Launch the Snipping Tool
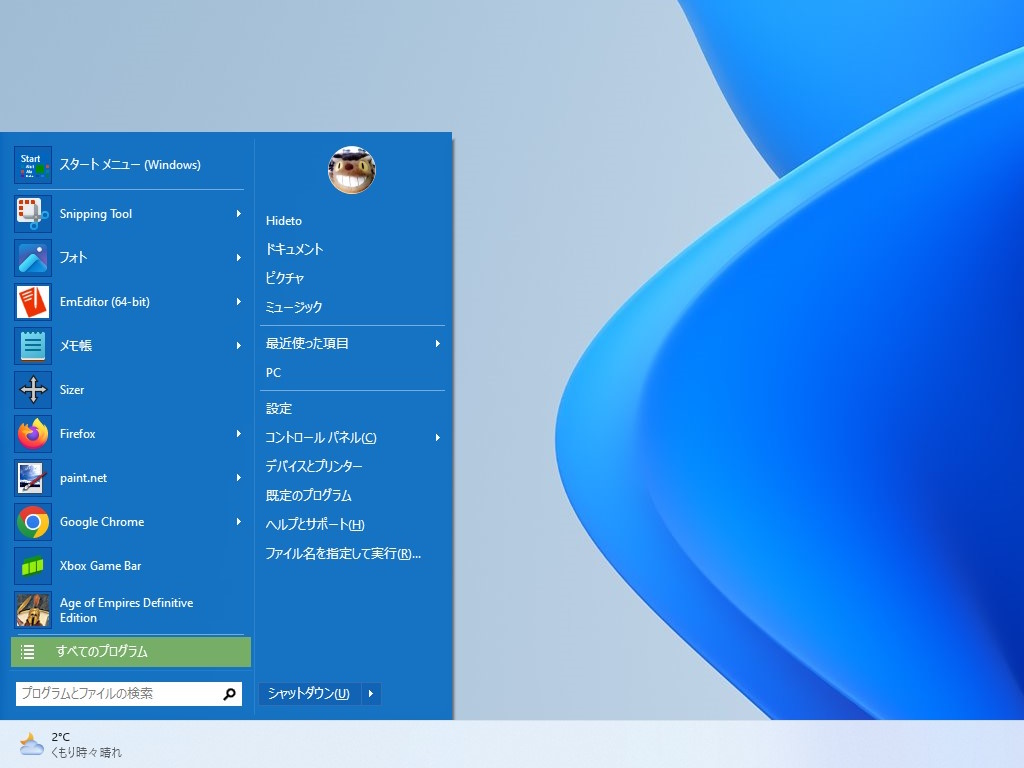Screen dimensions: 1024x768 coord(95,213)
